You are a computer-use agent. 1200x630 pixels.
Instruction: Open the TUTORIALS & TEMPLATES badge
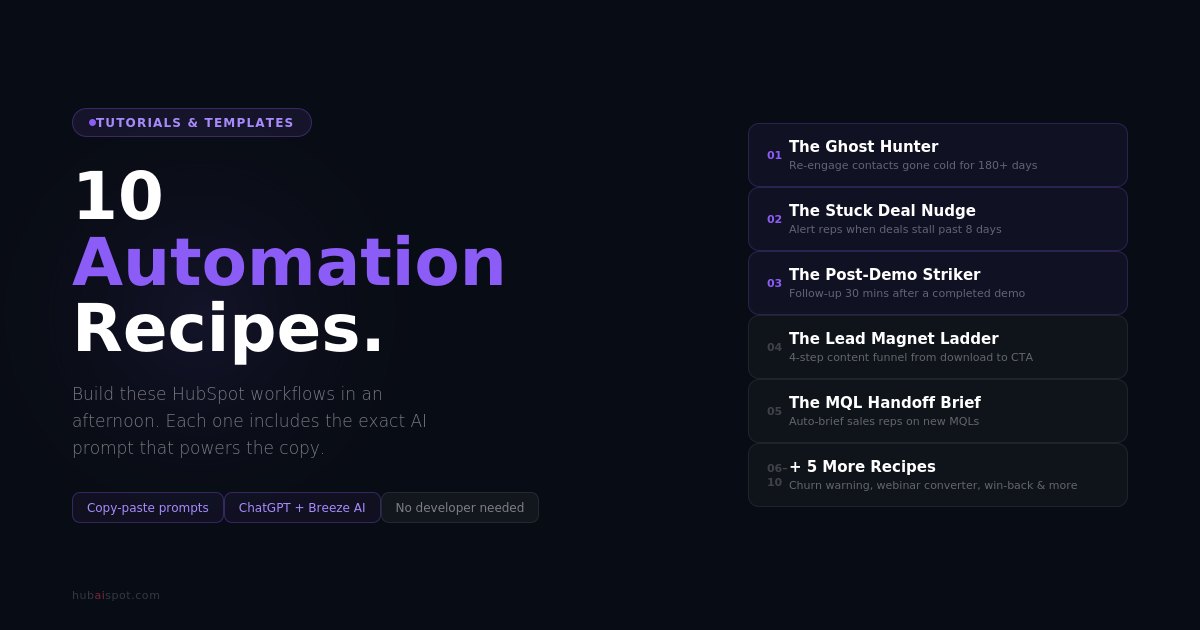pos(191,122)
